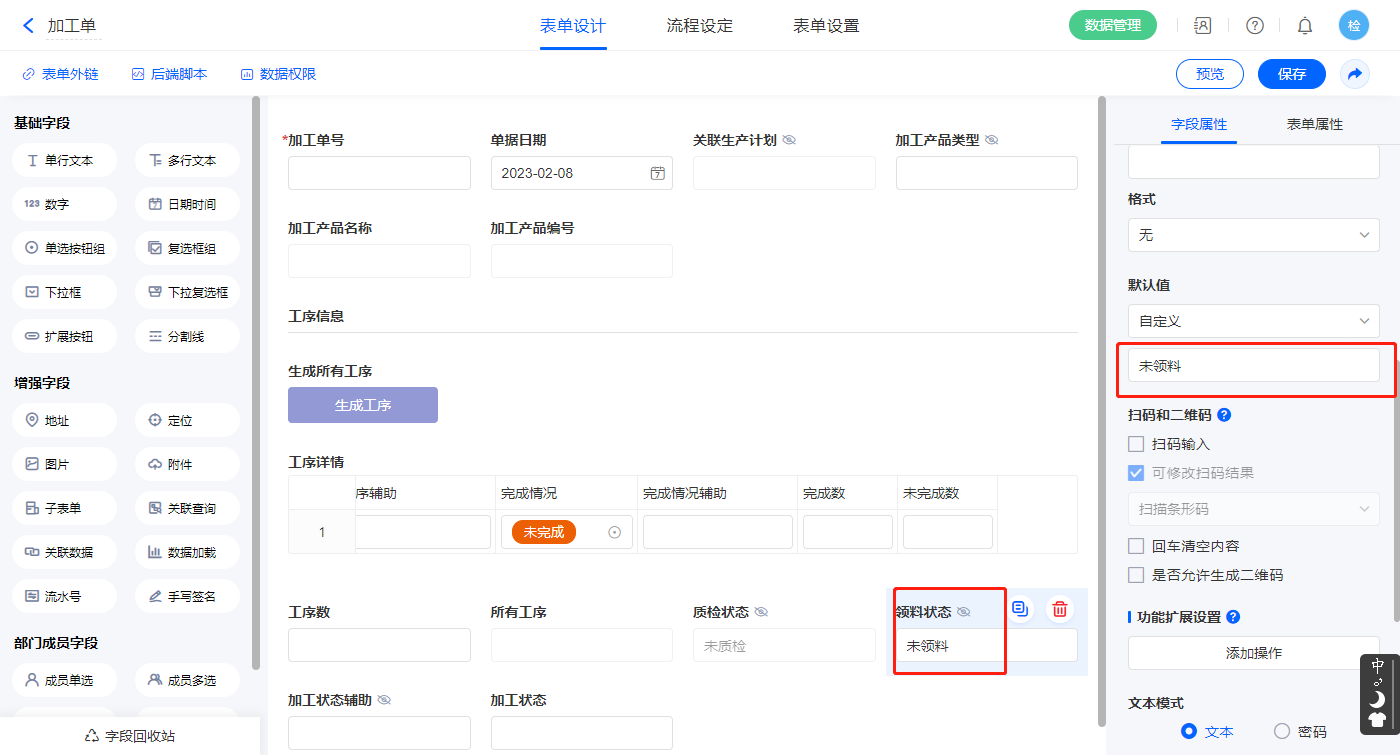Image resolution: width=1400 pixels, height=755 pixels.
Task: Click the copy field icon beside 领料状态
Action: coord(1020,609)
